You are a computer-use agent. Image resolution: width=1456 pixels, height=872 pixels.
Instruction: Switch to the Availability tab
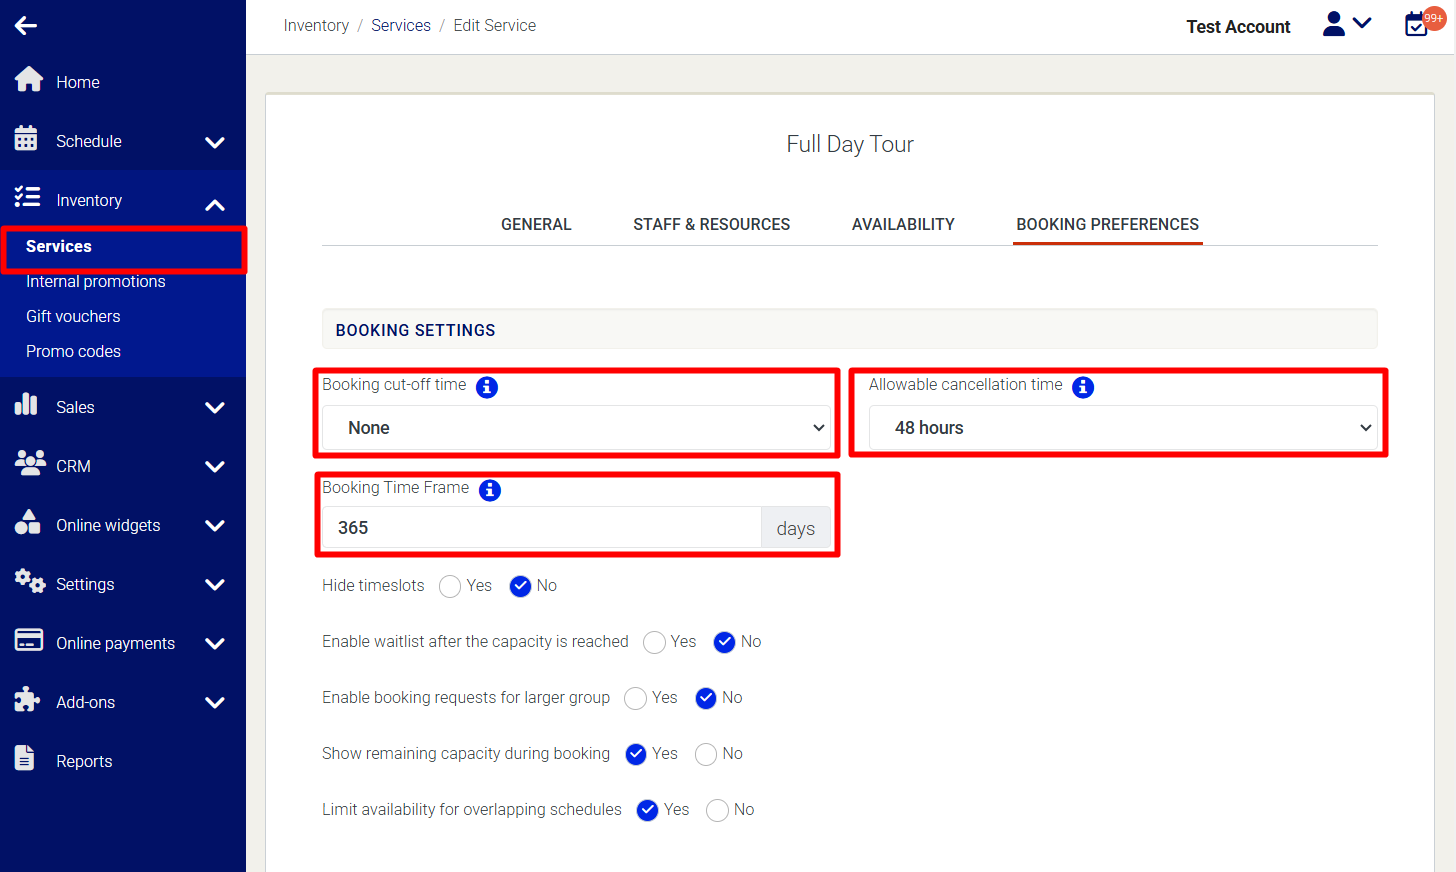tap(903, 224)
